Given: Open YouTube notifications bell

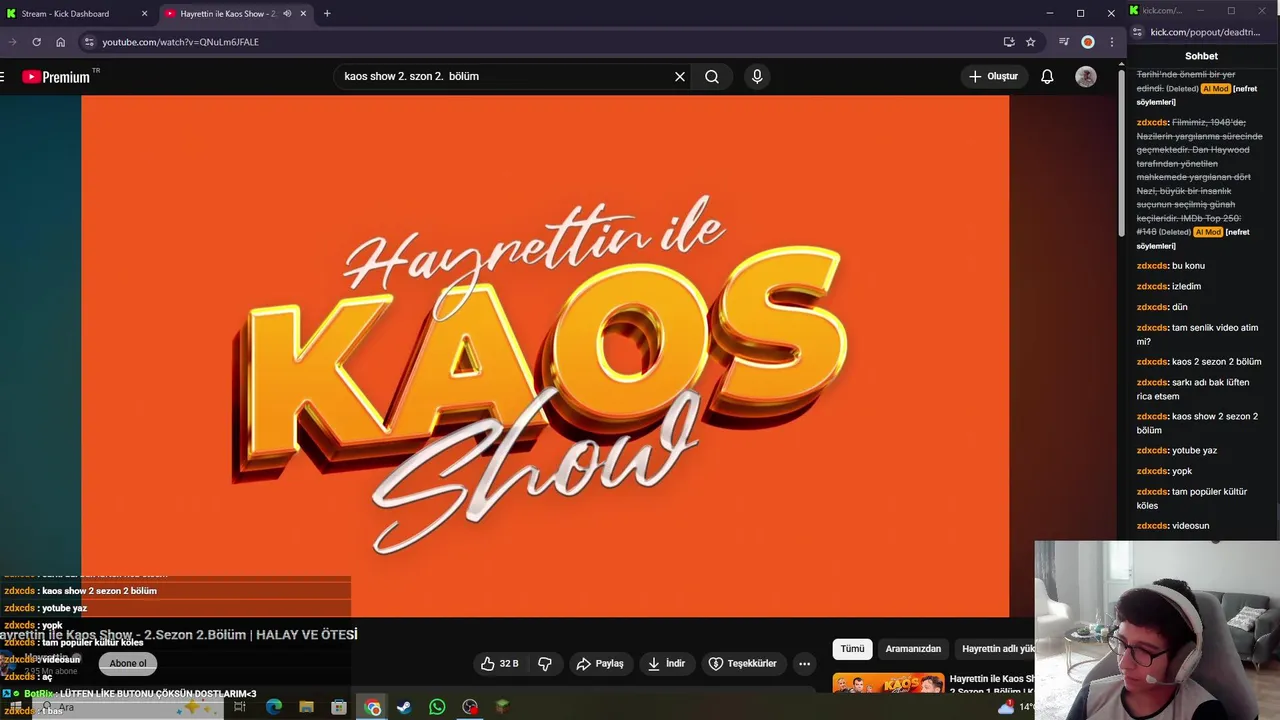Looking at the screenshot, I should click(x=1047, y=76).
